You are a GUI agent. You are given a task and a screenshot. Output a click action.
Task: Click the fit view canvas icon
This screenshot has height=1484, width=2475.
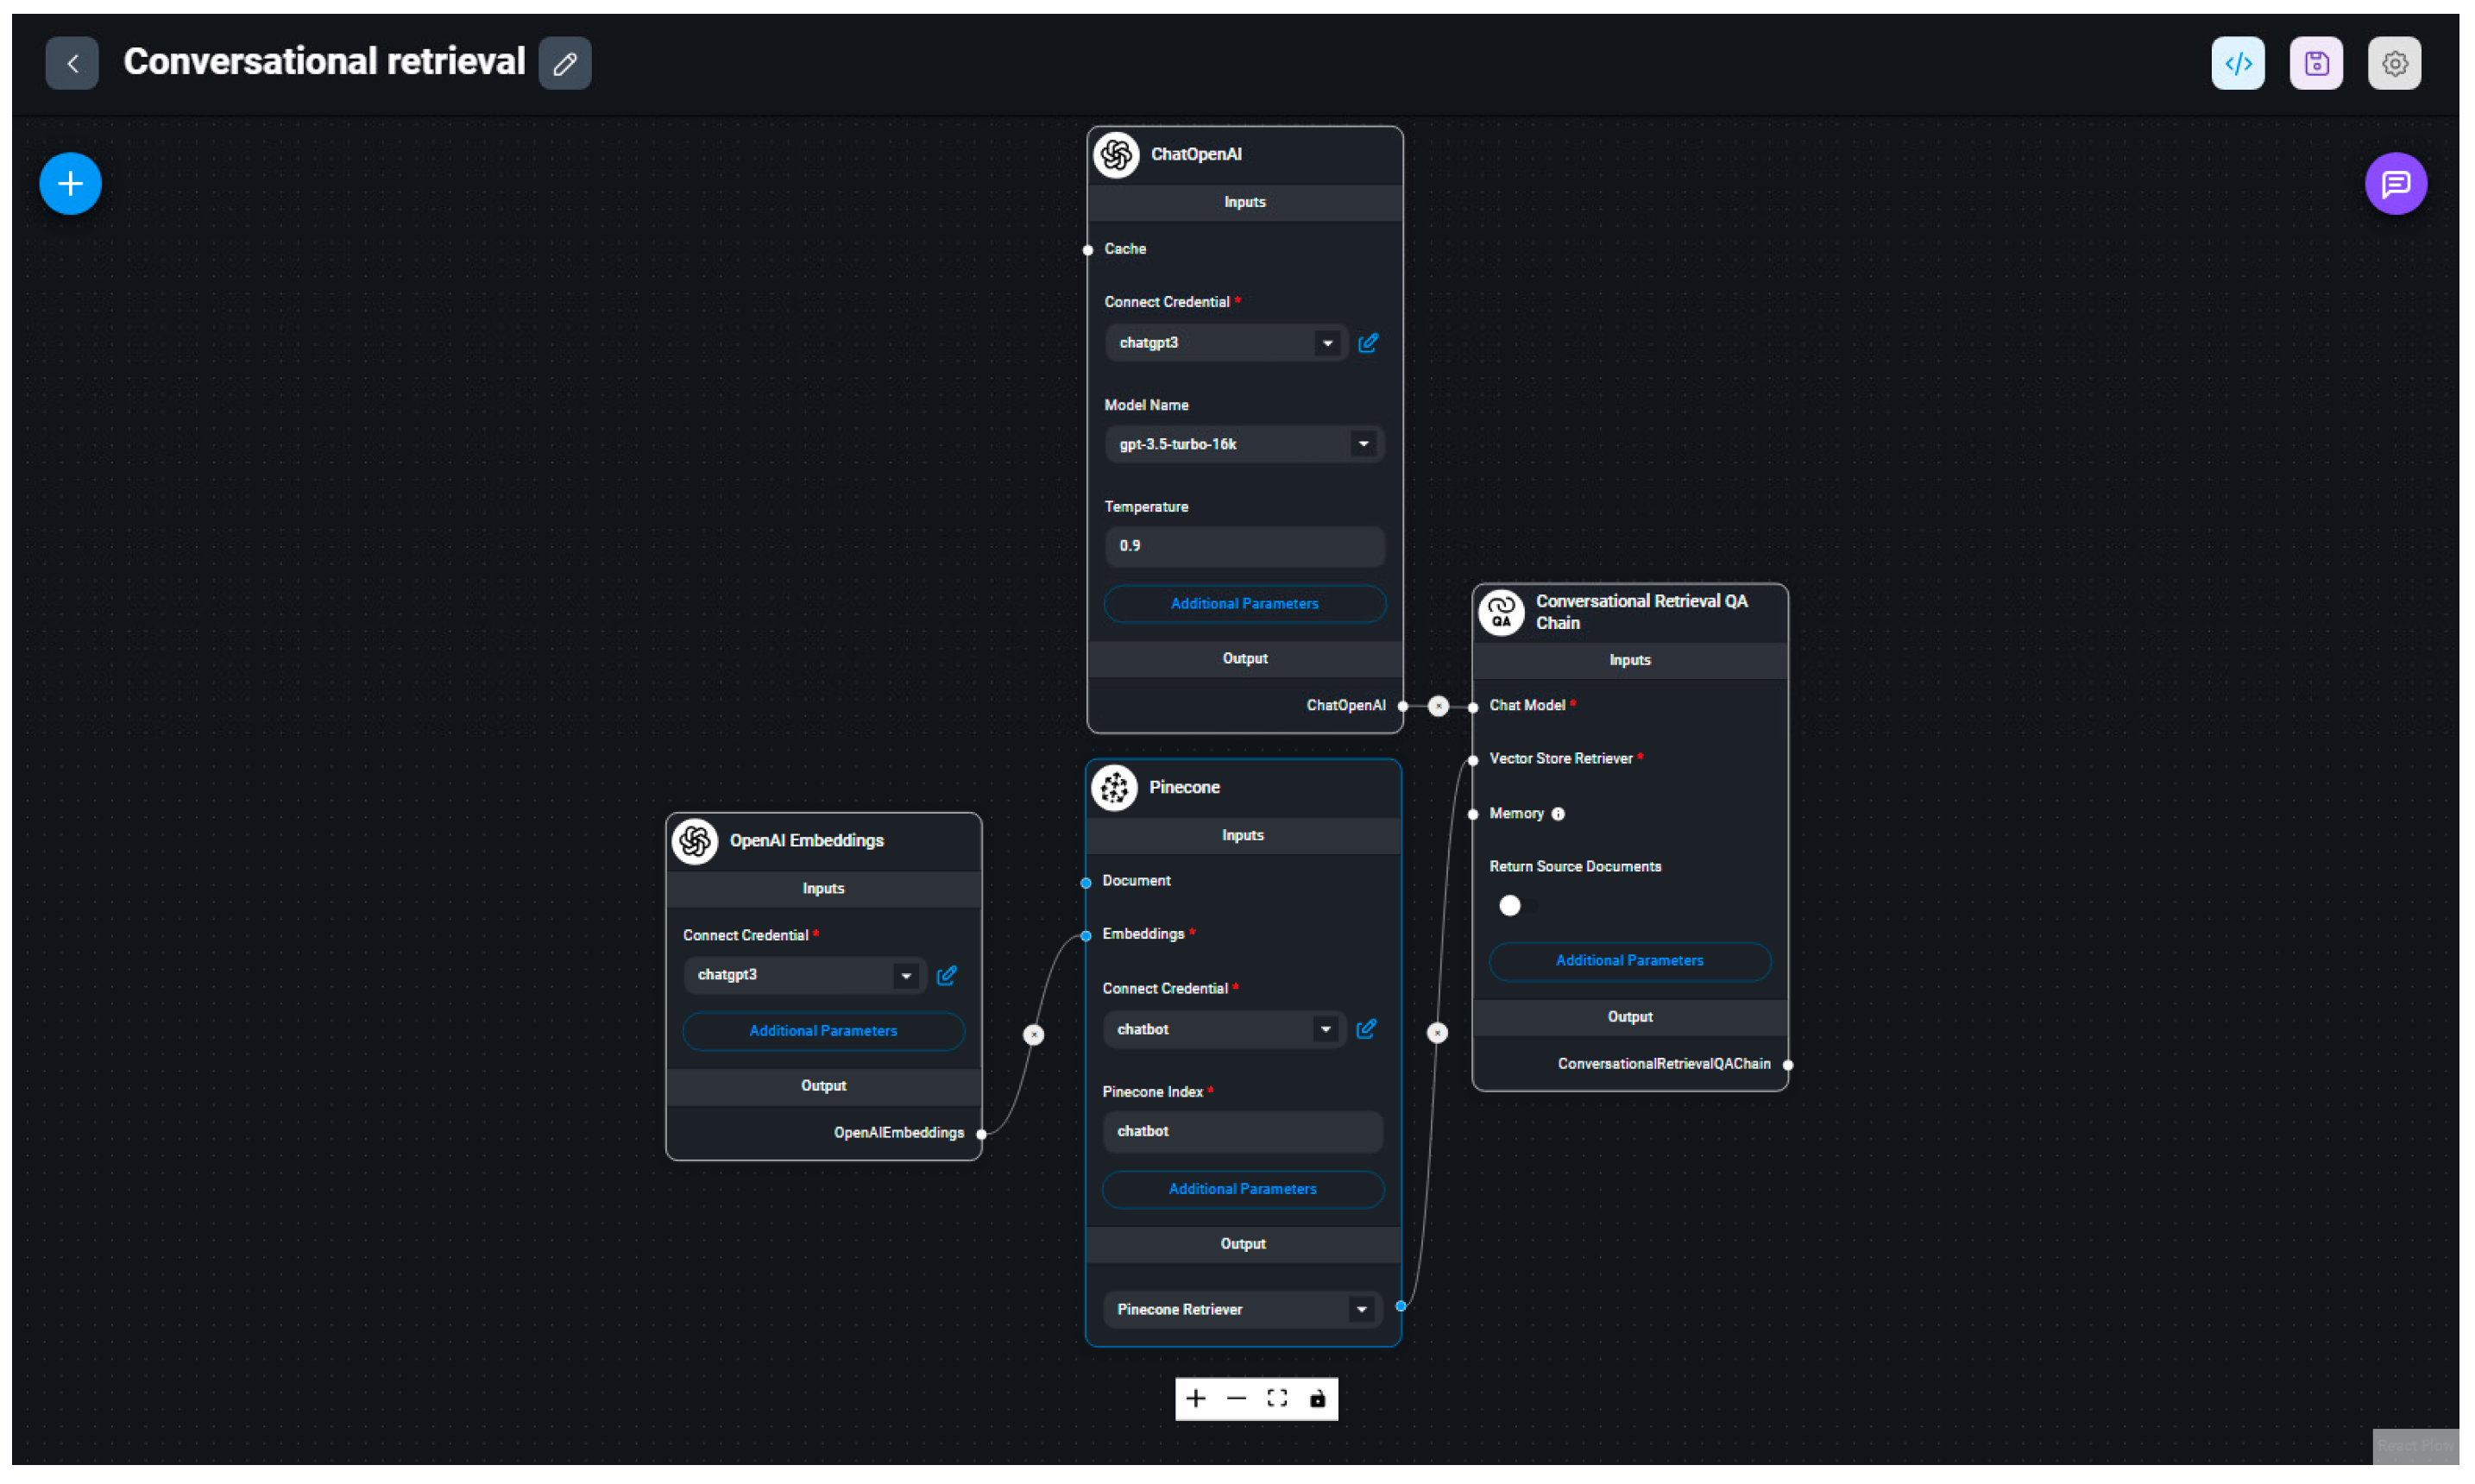[1277, 1398]
